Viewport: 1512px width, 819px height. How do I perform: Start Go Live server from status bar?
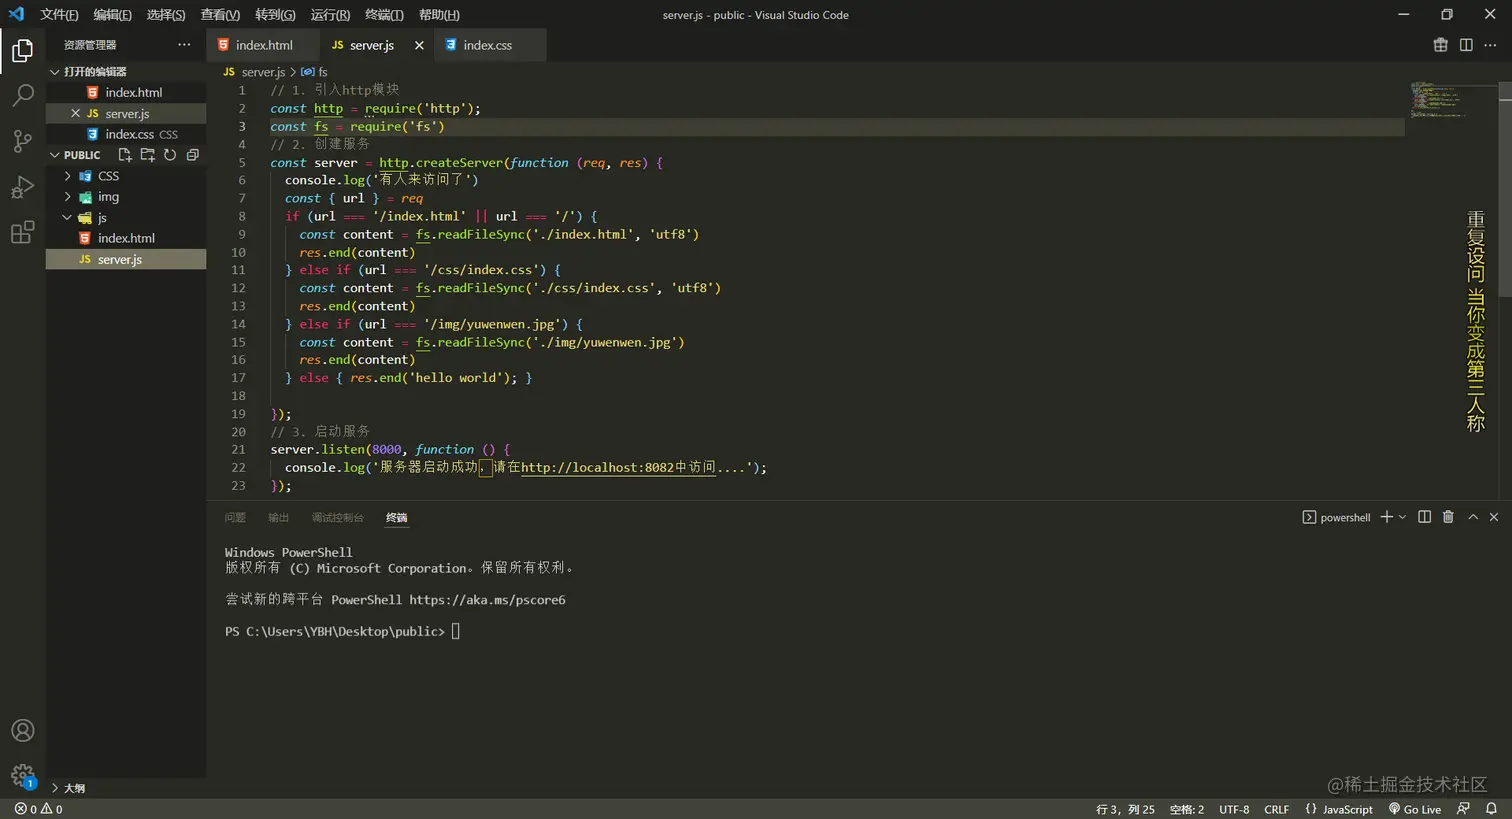coord(1415,809)
